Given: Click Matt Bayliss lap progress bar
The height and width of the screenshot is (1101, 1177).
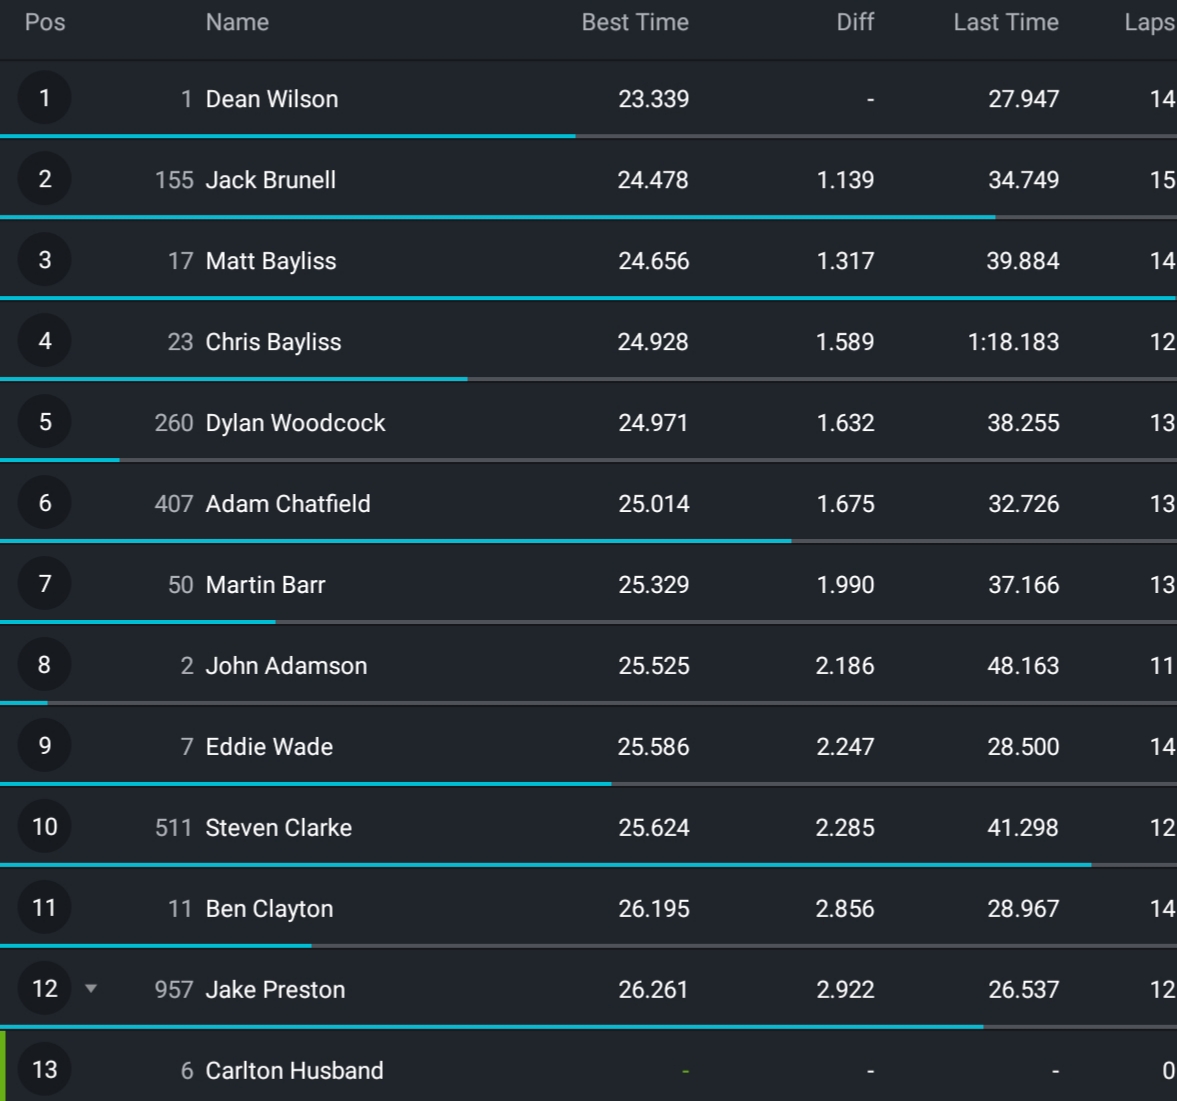Looking at the screenshot, I should (x=588, y=298).
